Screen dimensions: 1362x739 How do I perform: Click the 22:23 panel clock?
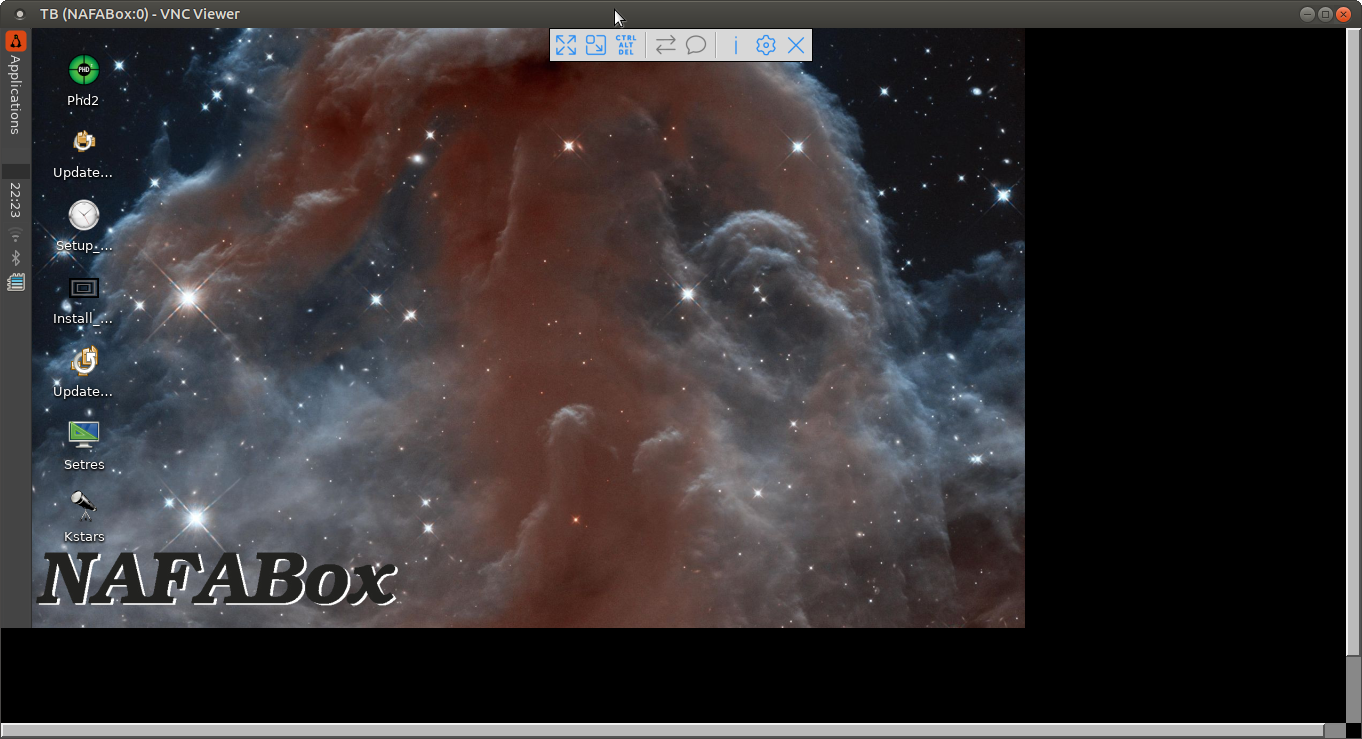[x=15, y=200]
